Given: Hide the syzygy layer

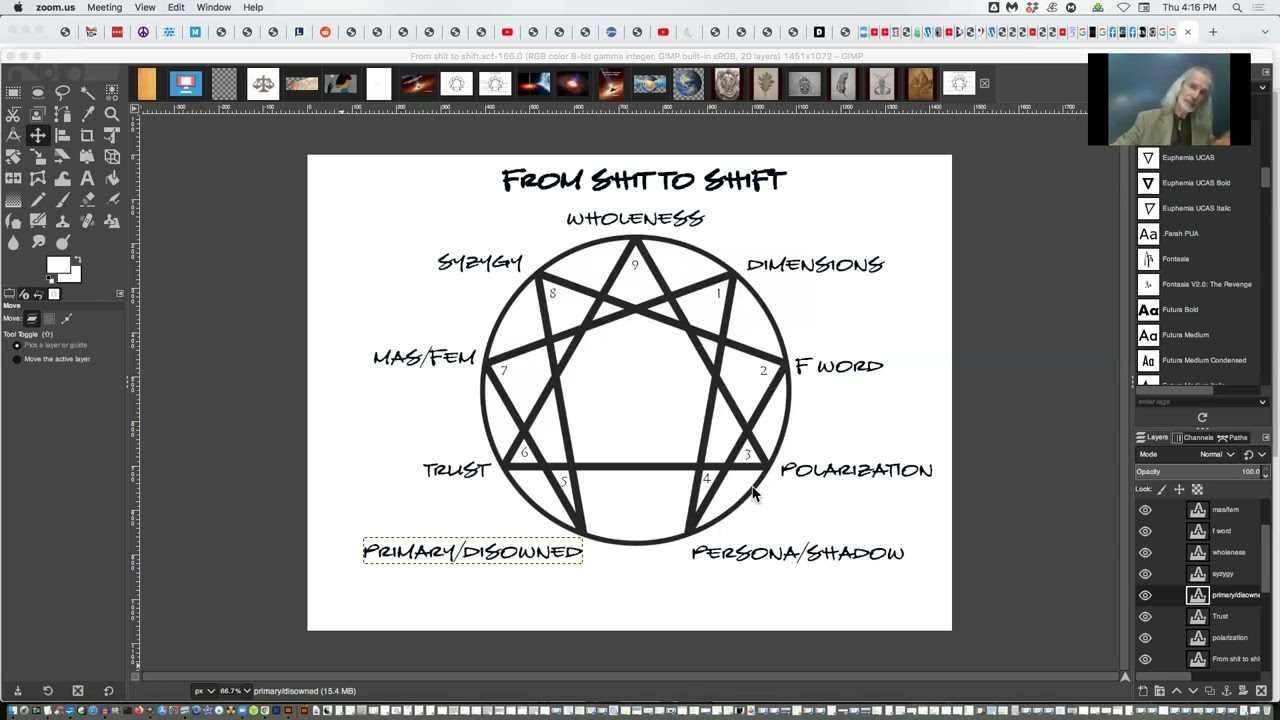Looking at the screenshot, I should click(1145, 574).
